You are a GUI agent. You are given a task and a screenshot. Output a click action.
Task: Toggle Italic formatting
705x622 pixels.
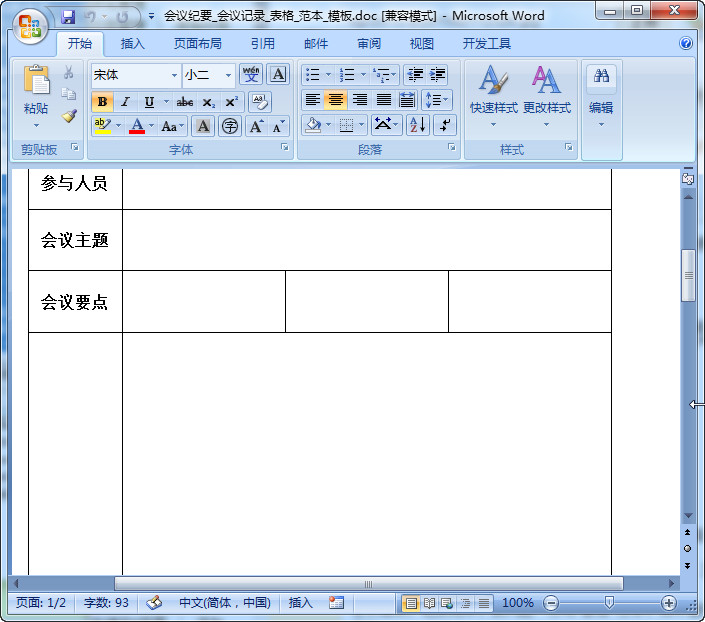[x=125, y=102]
